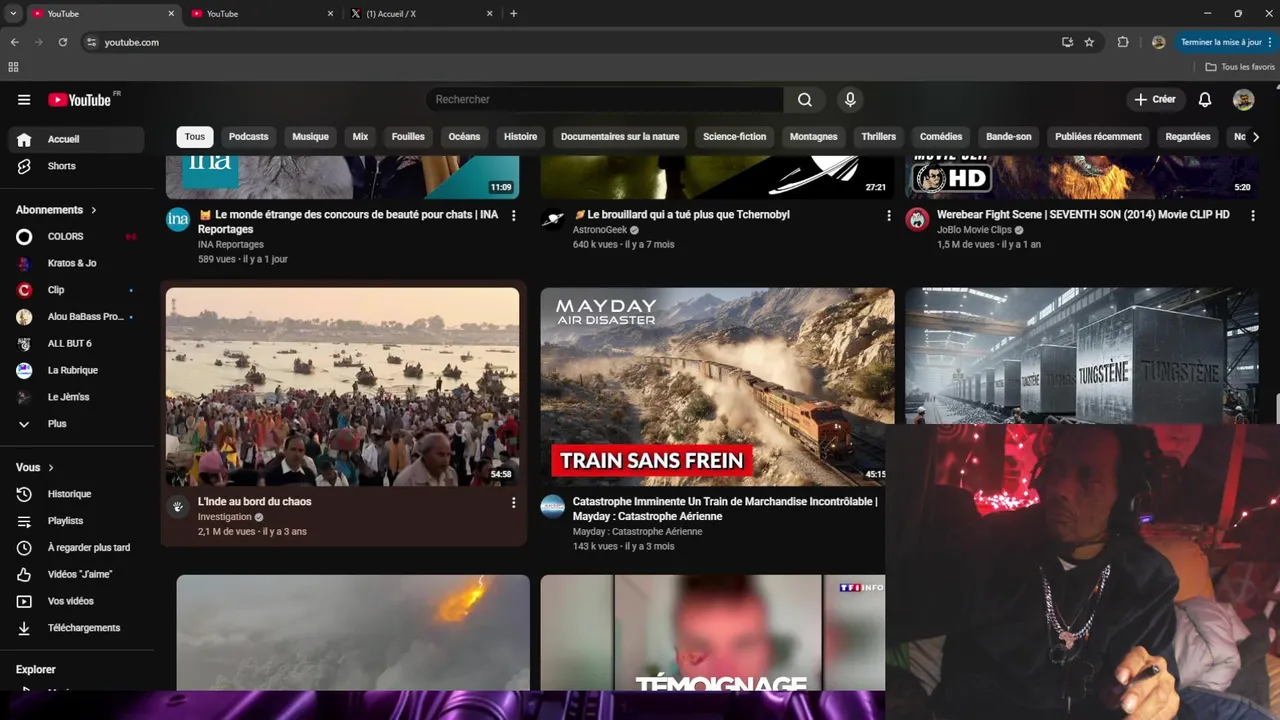The image size is (1280, 720).
Task: Open Clip channel subscription
Action: coord(77,290)
